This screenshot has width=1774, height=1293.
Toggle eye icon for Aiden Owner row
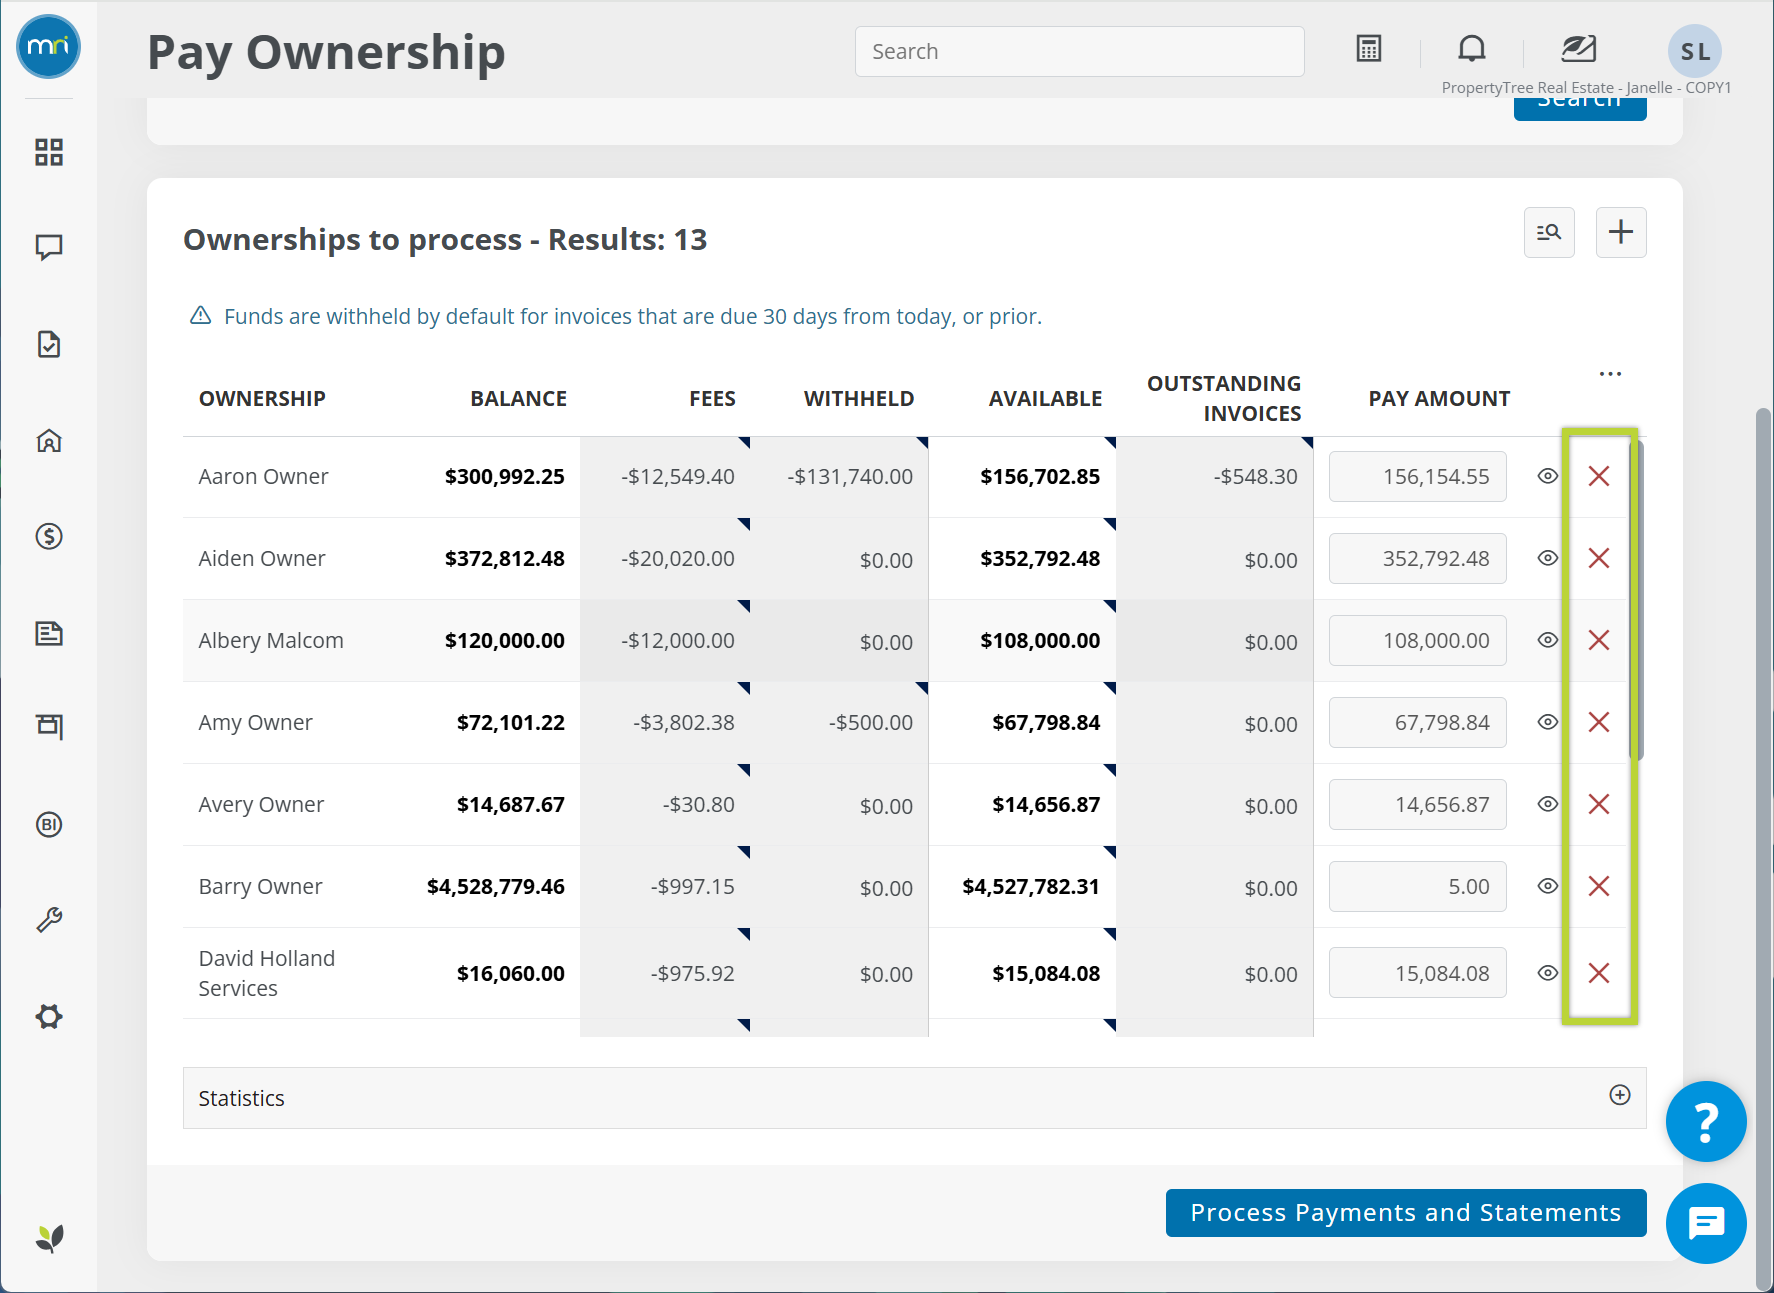tap(1547, 558)
